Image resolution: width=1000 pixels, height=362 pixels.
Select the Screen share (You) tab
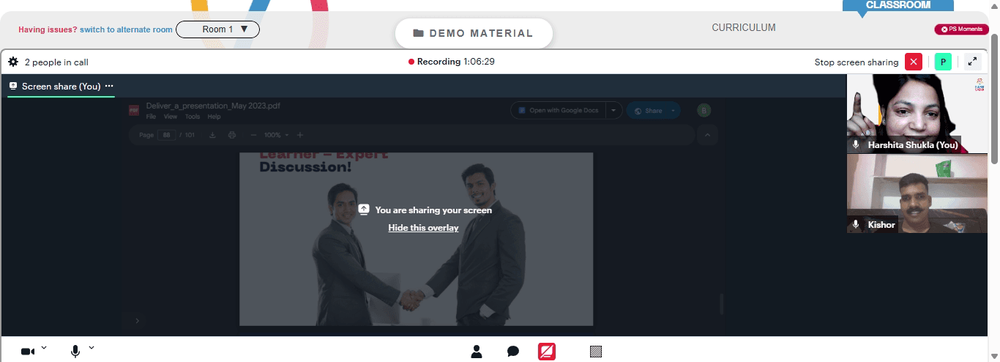61,86
